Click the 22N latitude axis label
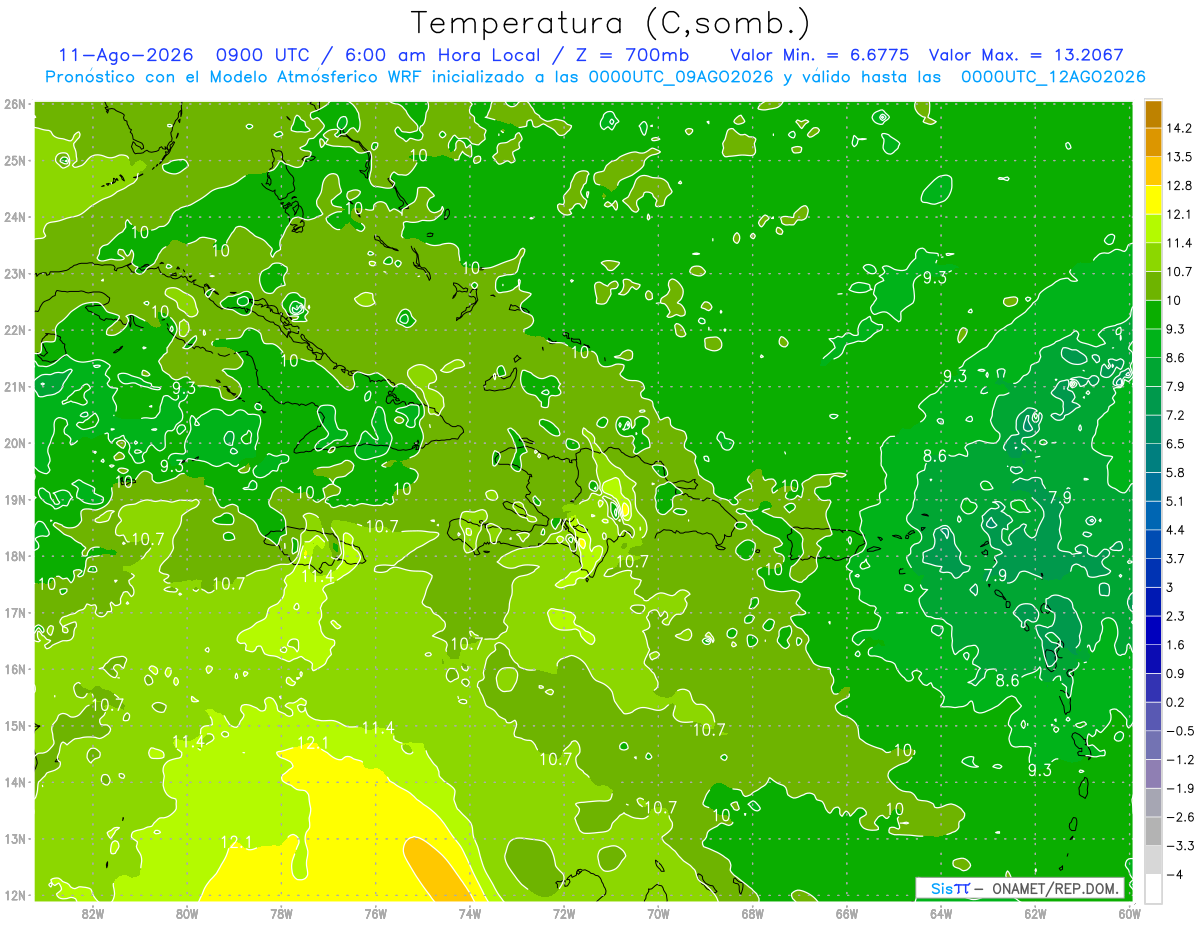1200x927 pixels. tap(15, 330)
